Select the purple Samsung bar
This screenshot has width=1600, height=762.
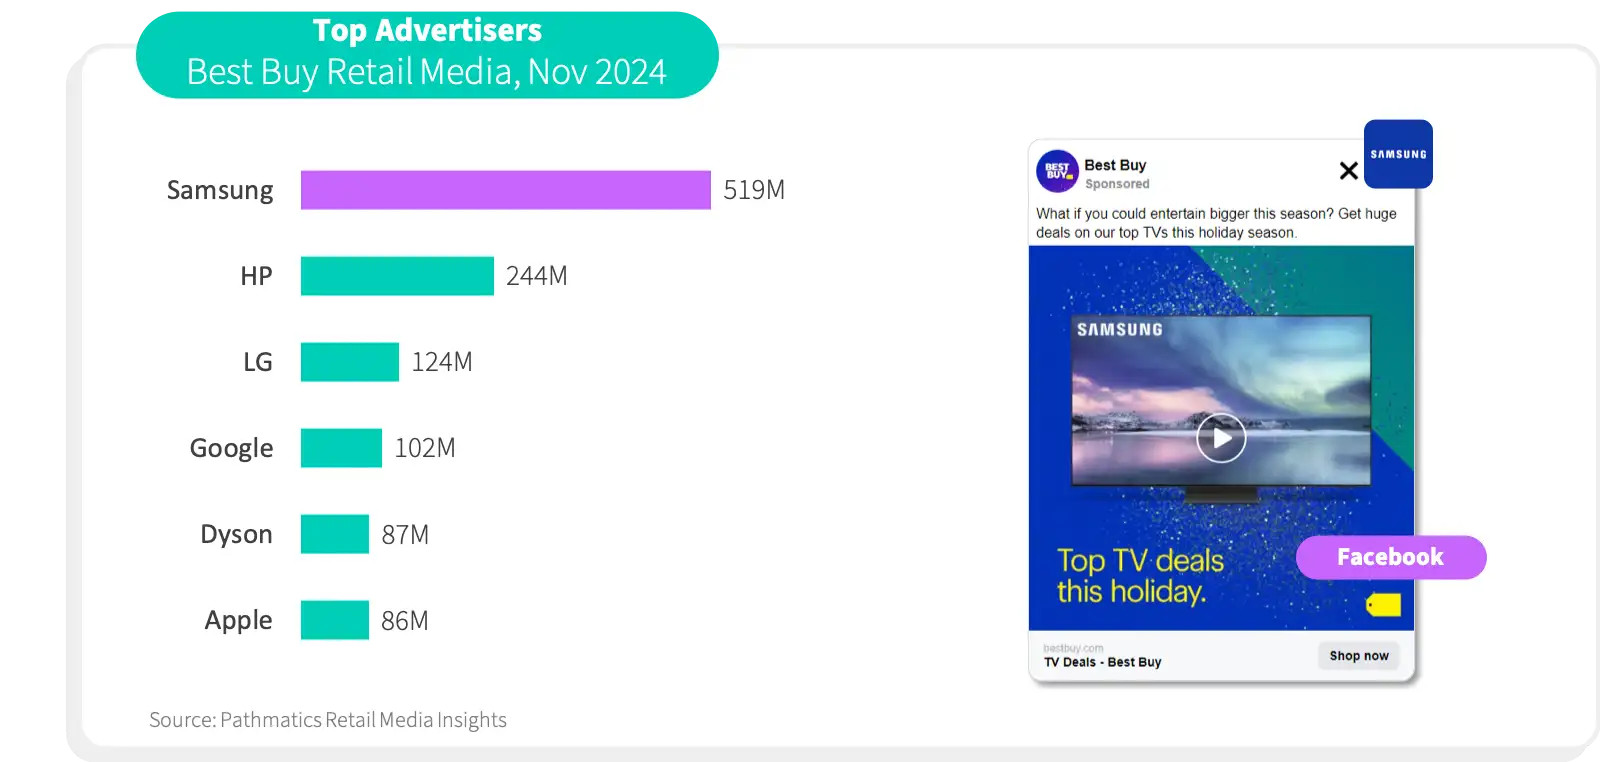point(506,190)
